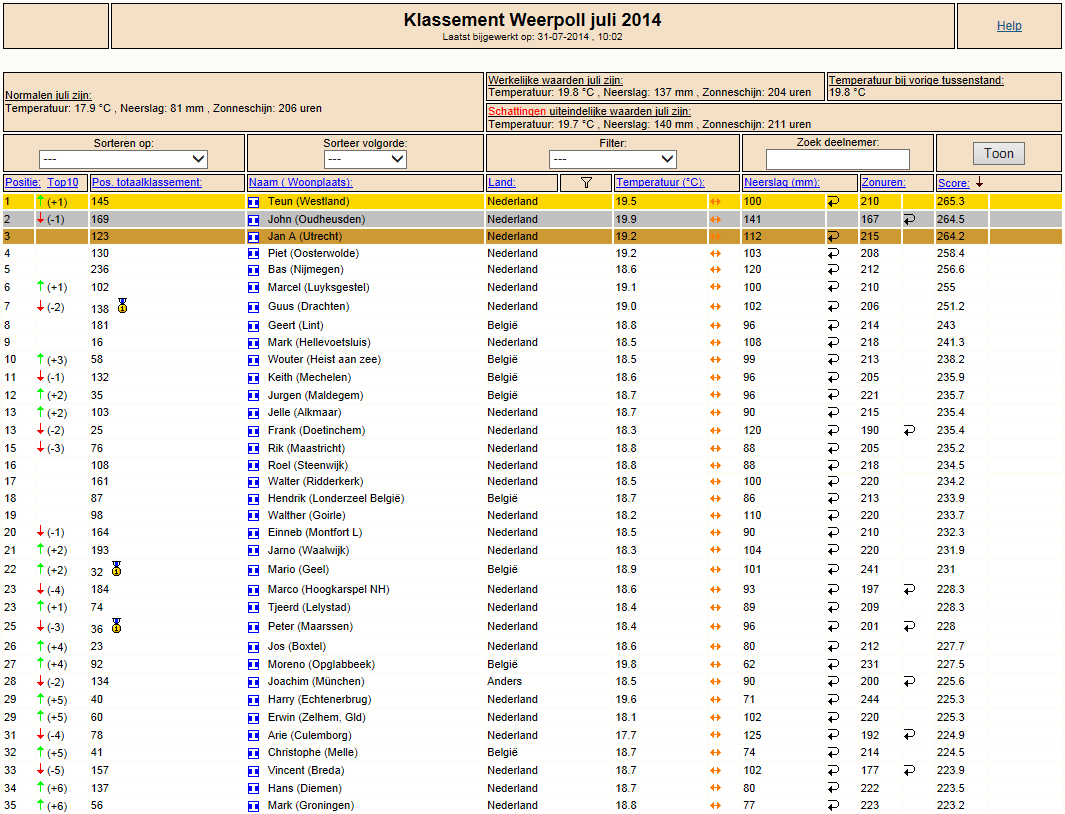Viewport: 1065px width, 814px height.
Task: Click the orange arrows icon in John's temperature column
Action: pyautogui.click(x=715, y=219)
